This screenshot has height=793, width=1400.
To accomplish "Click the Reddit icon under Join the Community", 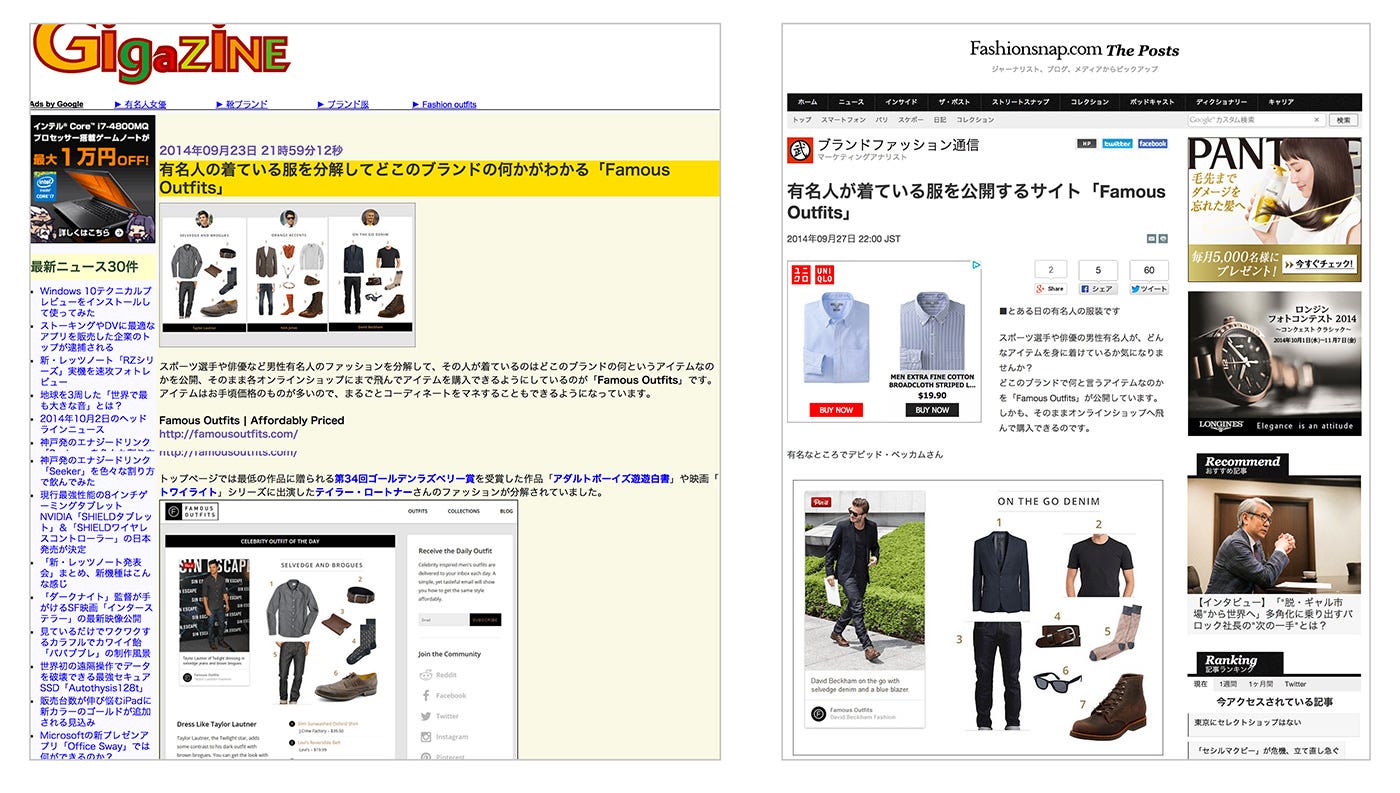I will [x=425, y=675].
